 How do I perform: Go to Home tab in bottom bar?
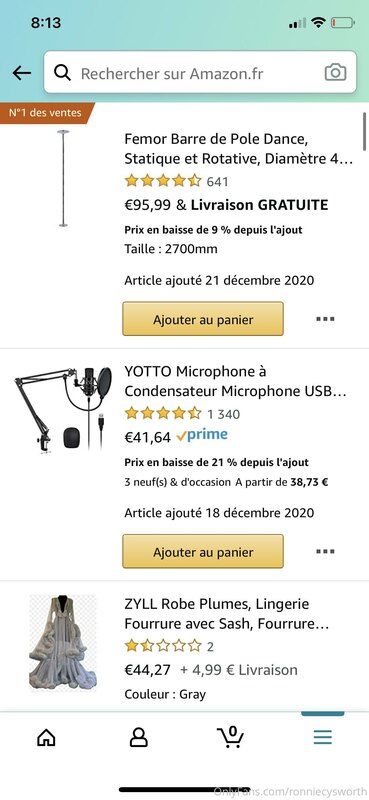tap(46, 737)
